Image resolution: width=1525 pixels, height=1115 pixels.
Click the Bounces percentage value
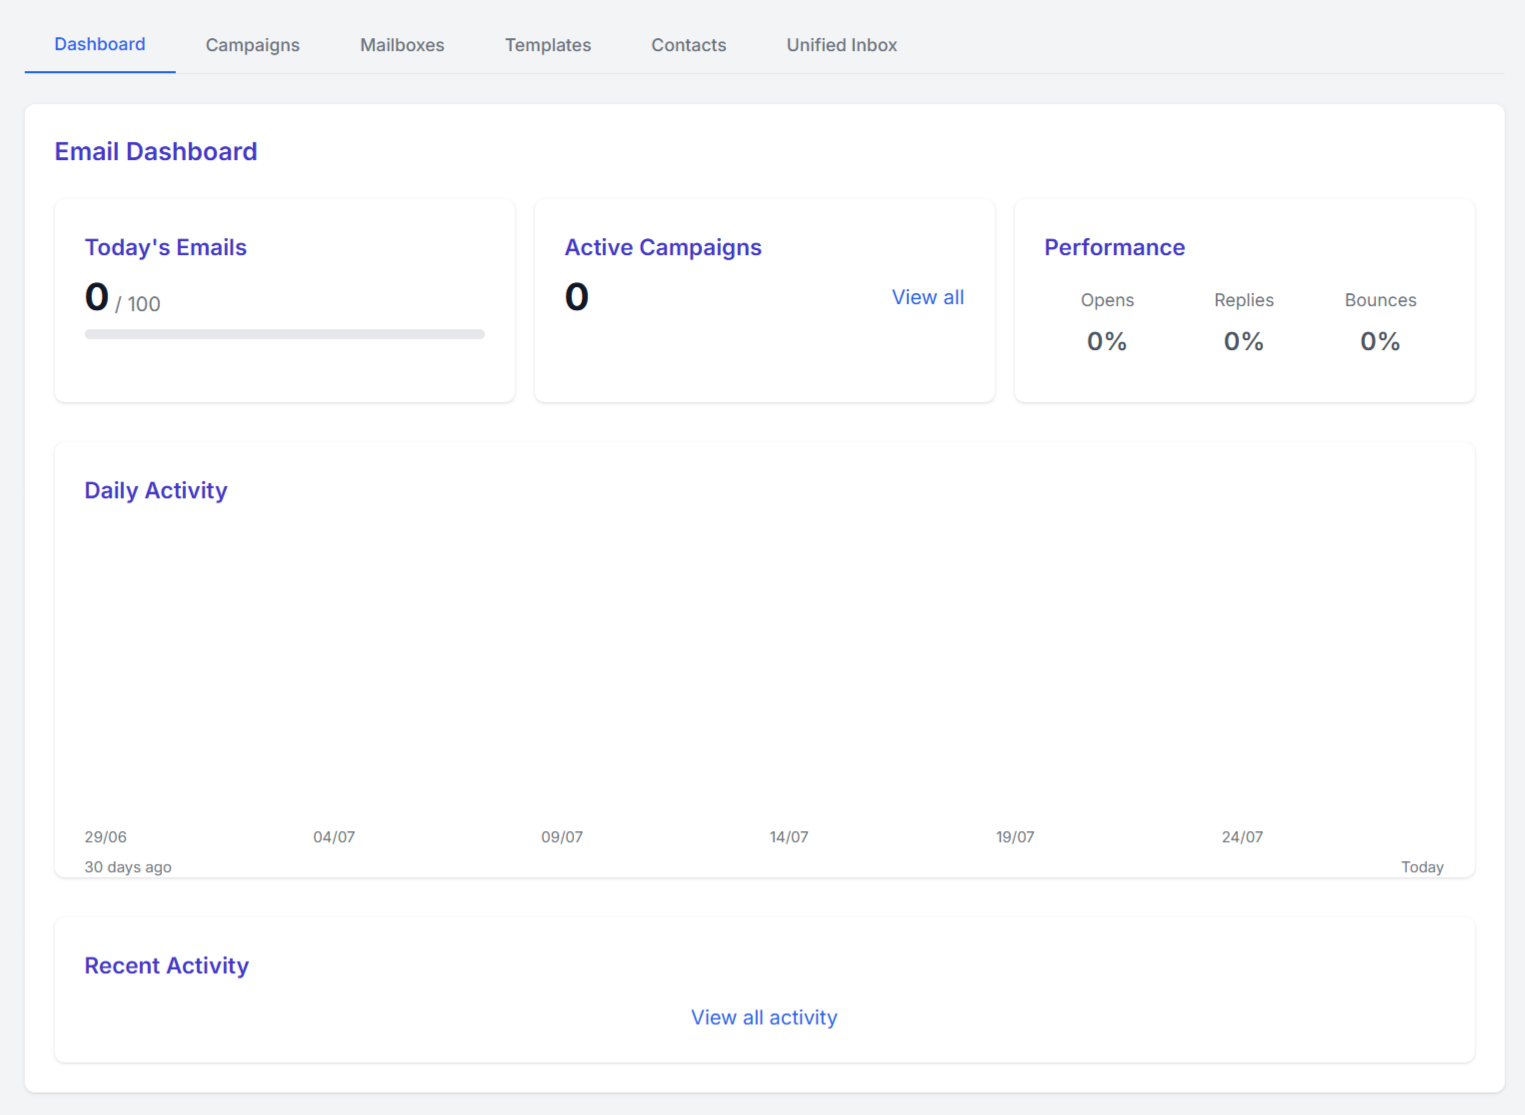pos(1380,341)
